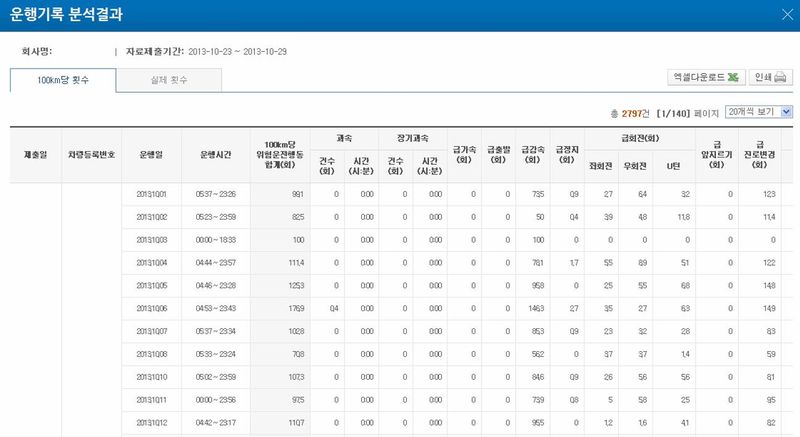Click the 급가속 (회) column header

[464, 155]
